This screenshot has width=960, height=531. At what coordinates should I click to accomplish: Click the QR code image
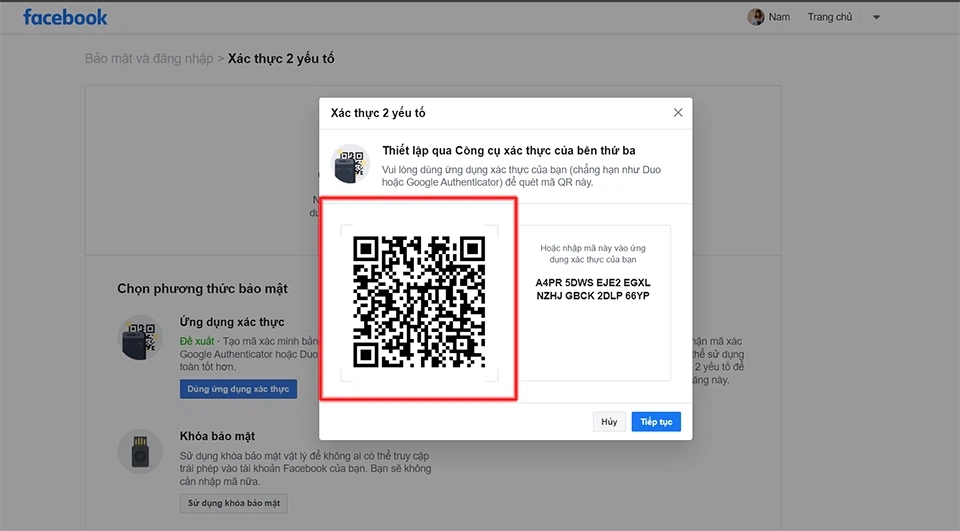419,302
